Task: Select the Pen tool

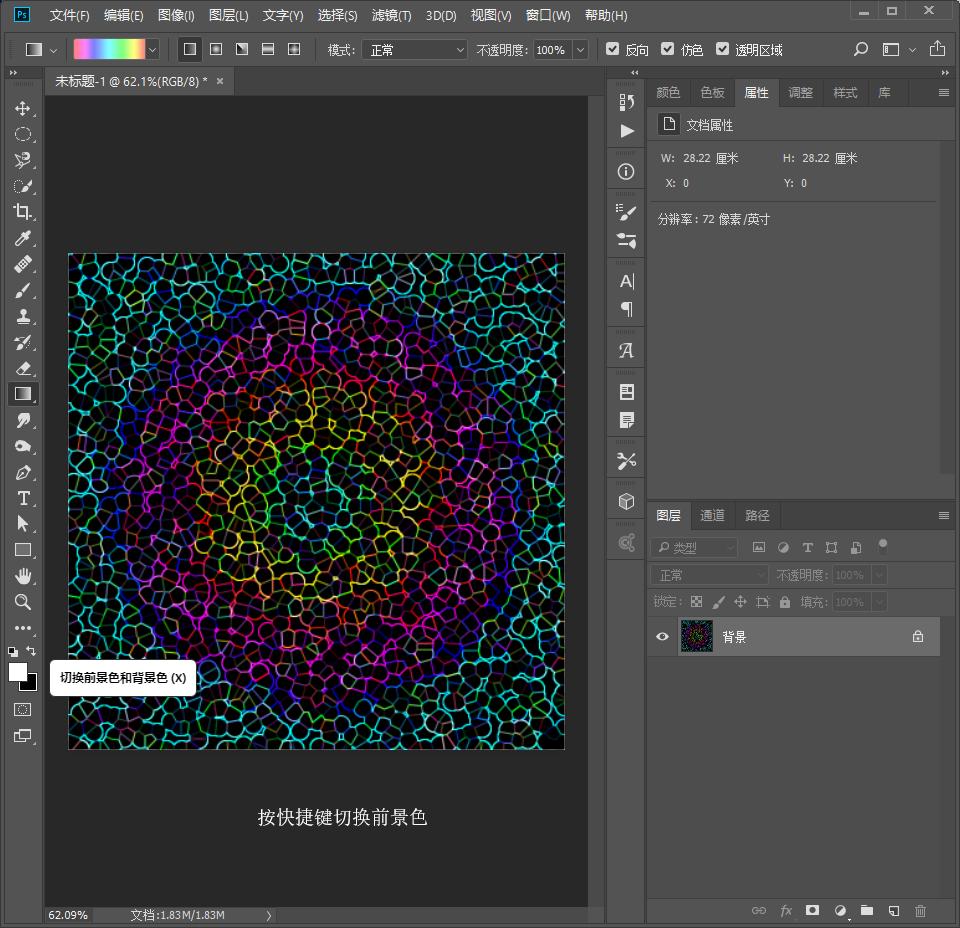Action: coord(22,472)
